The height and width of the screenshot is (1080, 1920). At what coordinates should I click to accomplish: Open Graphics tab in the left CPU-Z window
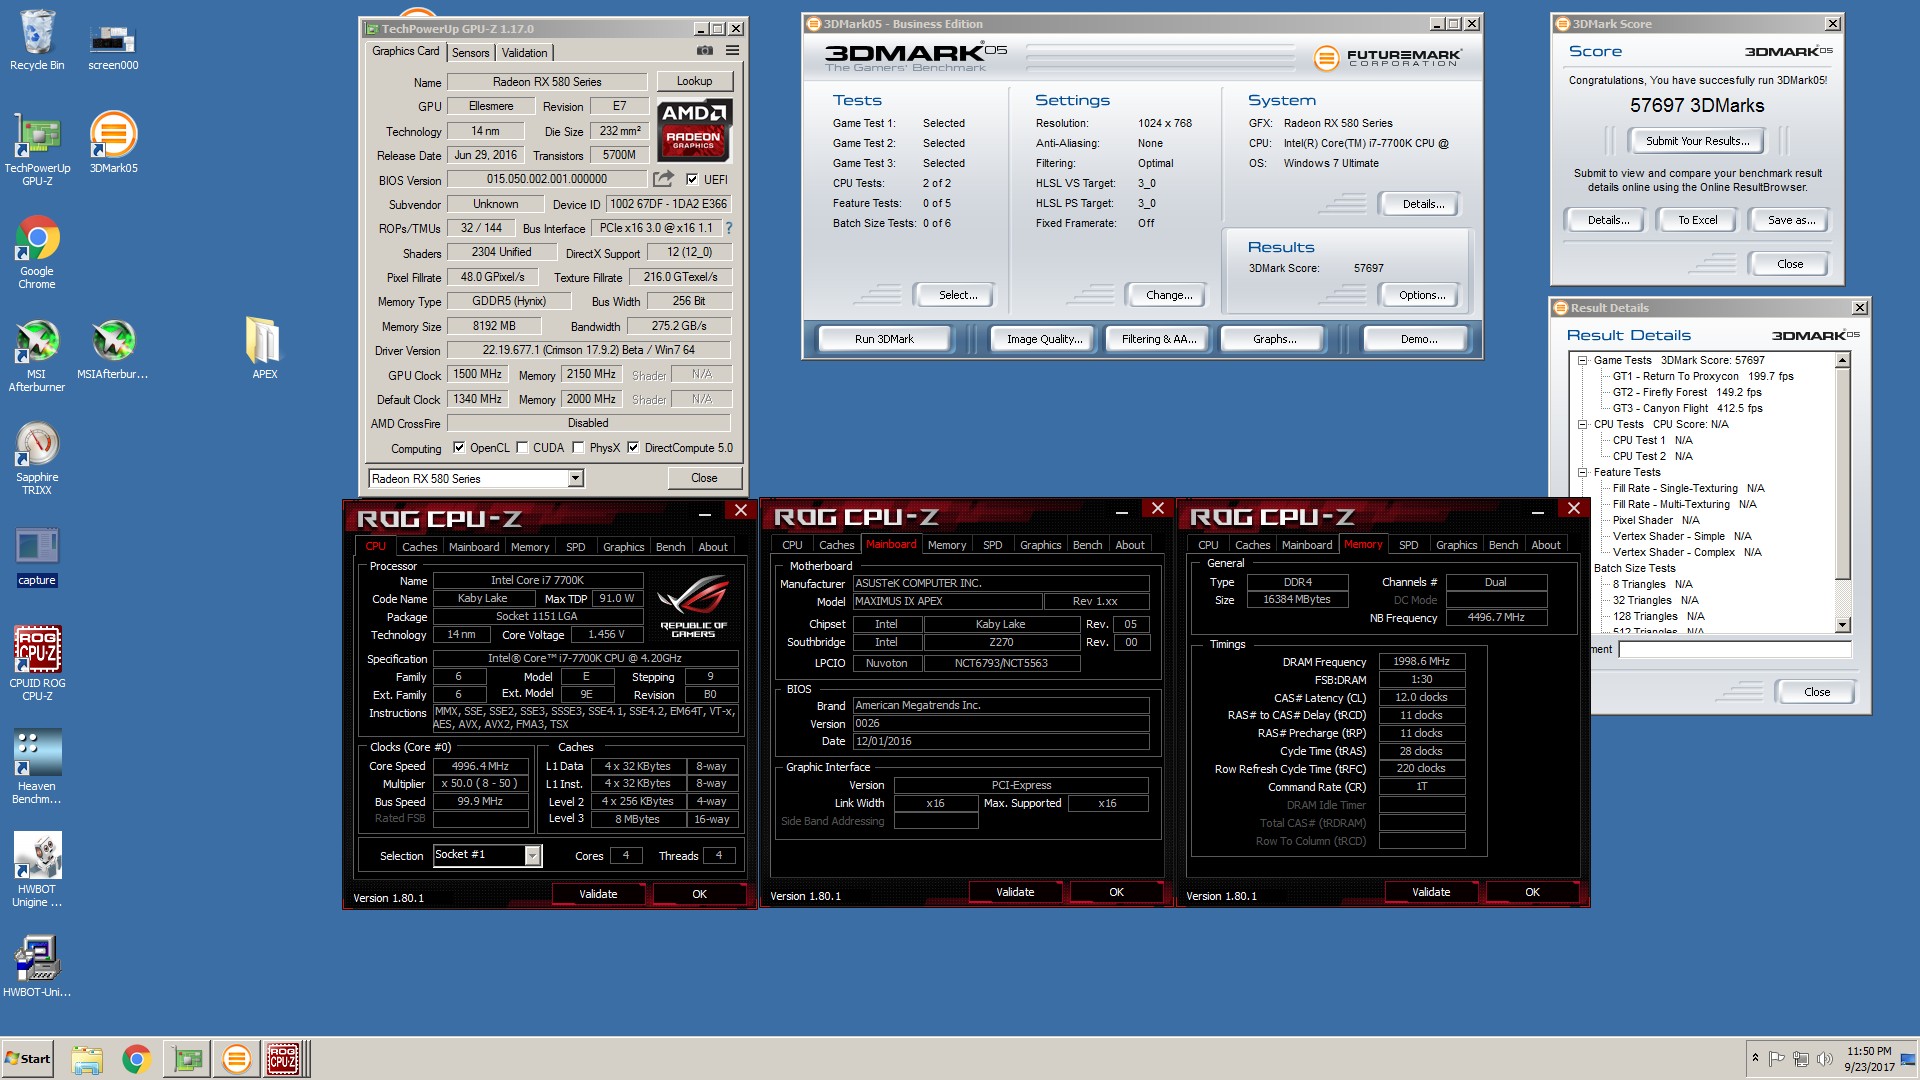click(624, 547)
